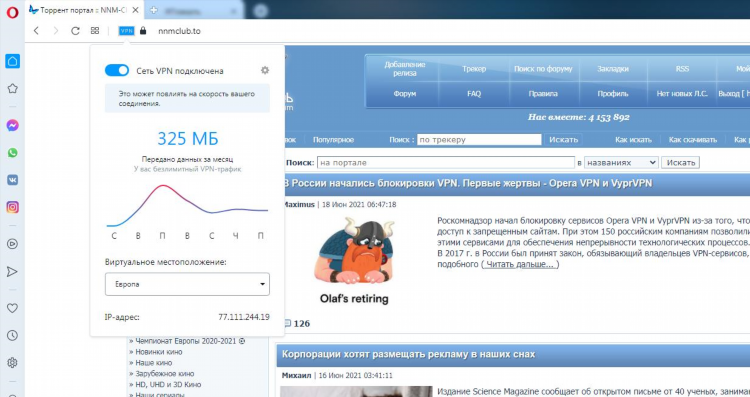Open Поиск по форуму menu item
This screenshot has height=397, width=750.
pos(543,69)
